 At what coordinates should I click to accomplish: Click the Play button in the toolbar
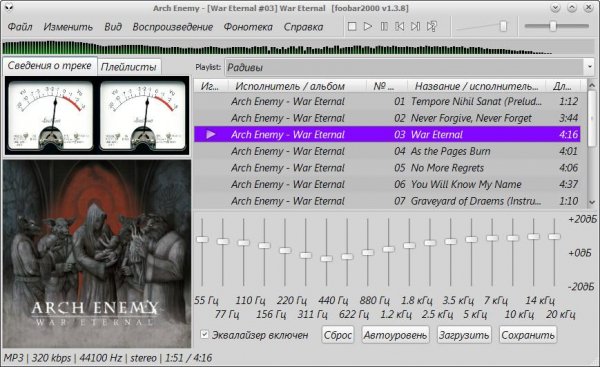(368, 26)
